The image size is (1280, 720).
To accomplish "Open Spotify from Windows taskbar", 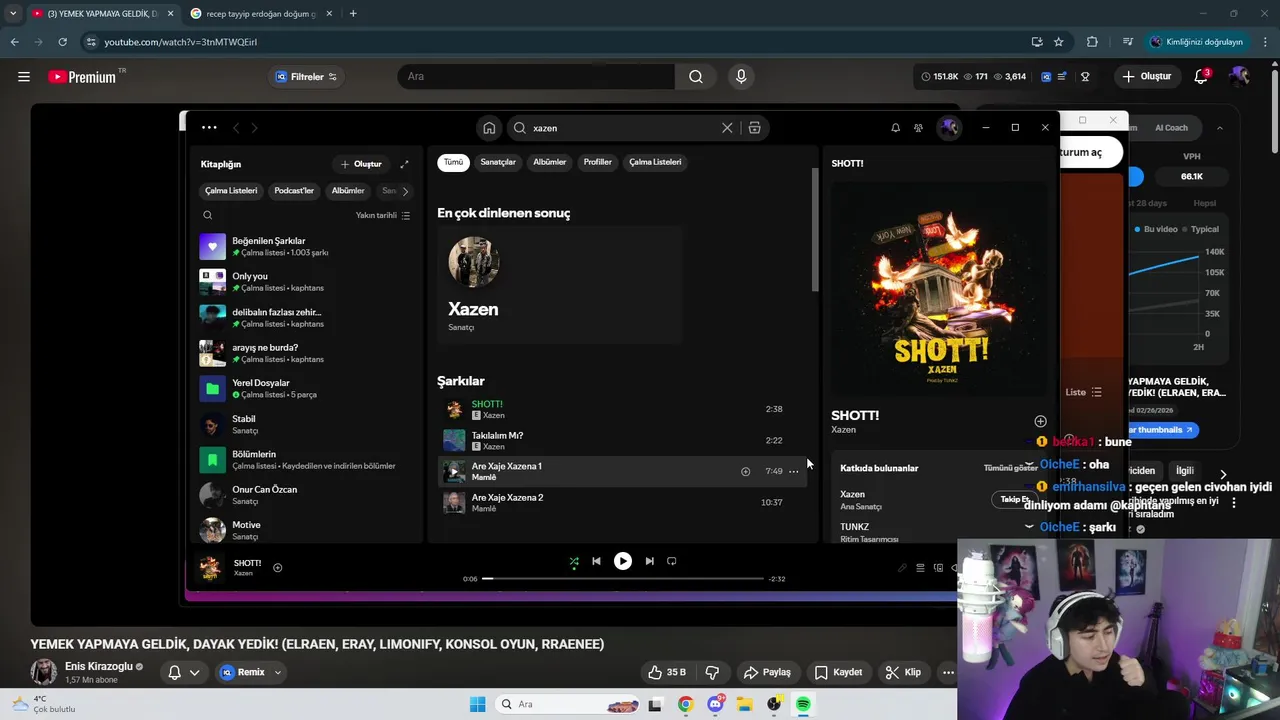I will [x=803, y=704].
